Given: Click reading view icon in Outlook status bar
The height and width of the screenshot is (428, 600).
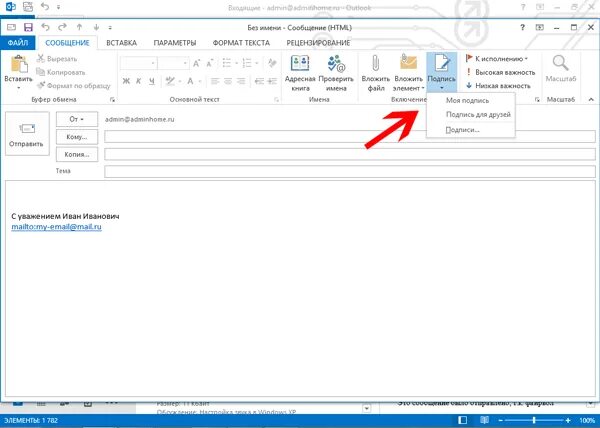Looking at the screenshot, I should [484, 420].
